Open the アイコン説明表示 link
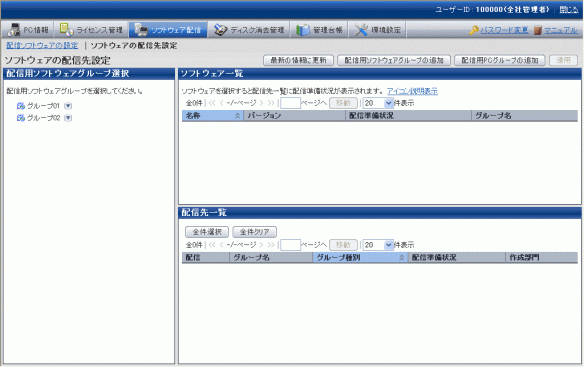Viewport: 584px width, 367px height. point(412,91)
